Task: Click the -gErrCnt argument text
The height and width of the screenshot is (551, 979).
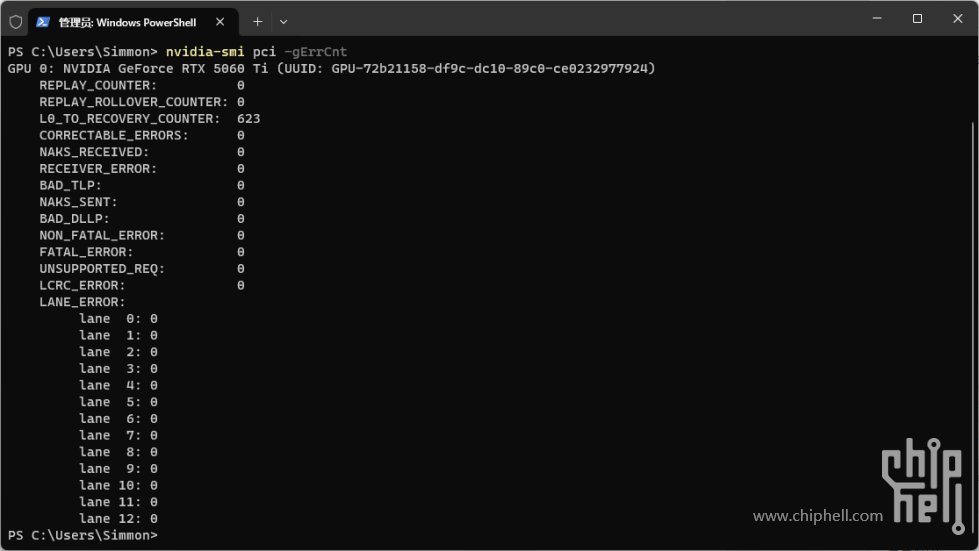Action: coord(315,52)
